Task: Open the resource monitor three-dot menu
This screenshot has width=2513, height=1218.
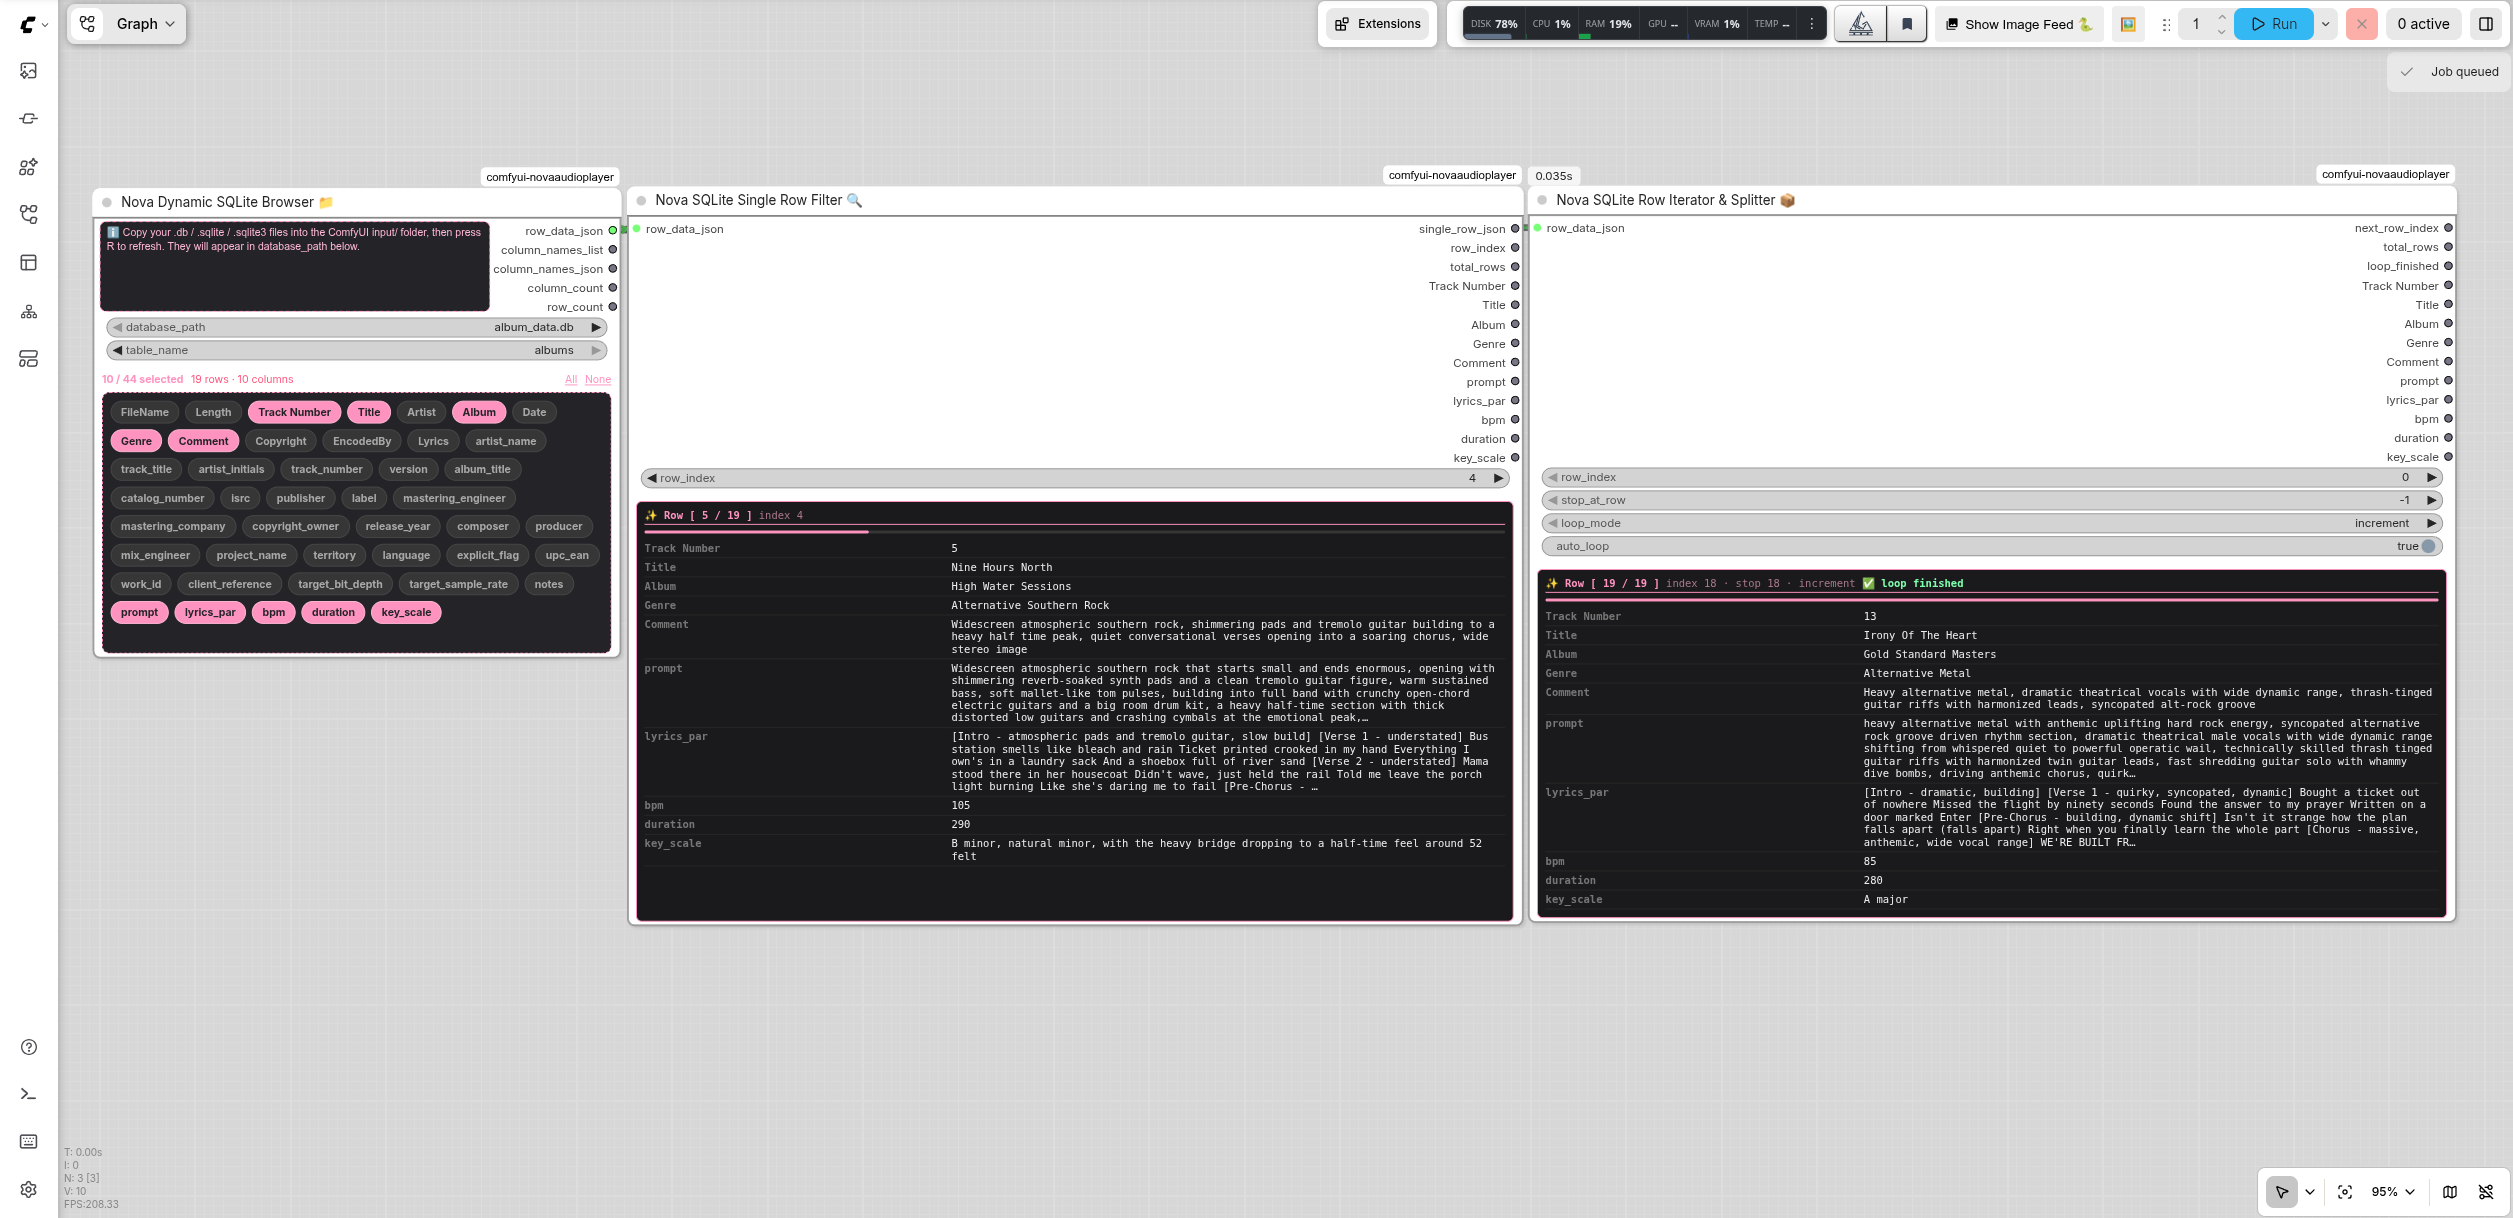Action: click(1811, 24)
